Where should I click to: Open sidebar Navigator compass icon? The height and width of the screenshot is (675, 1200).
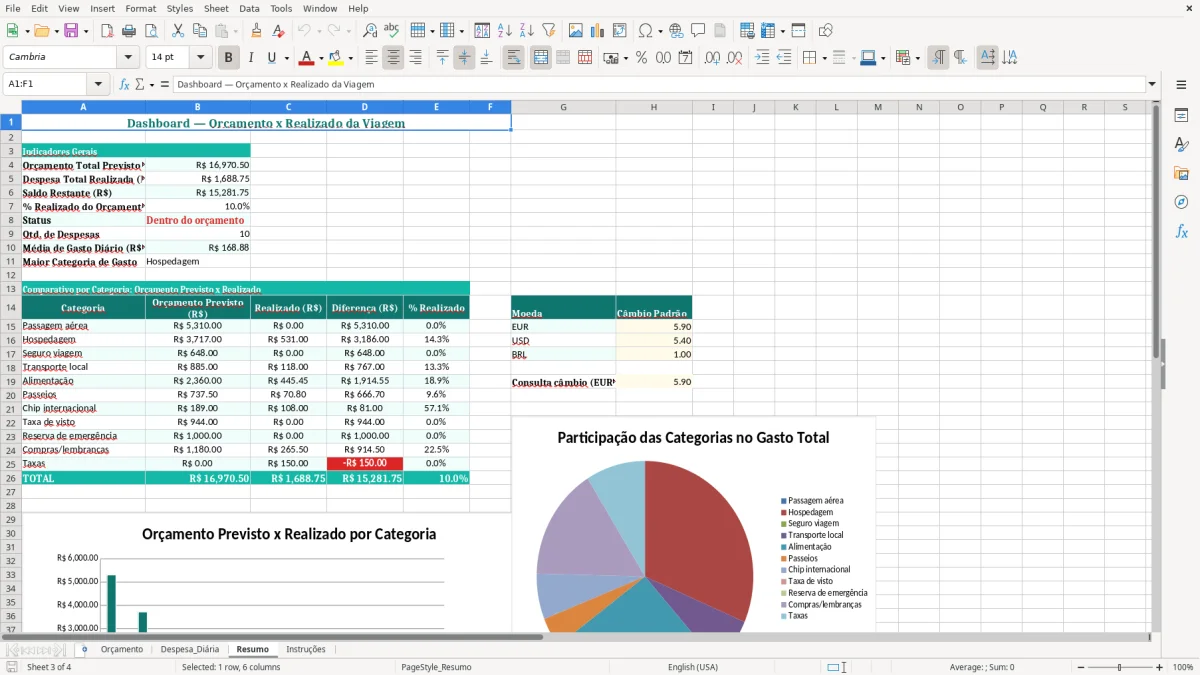(1181, 202)
